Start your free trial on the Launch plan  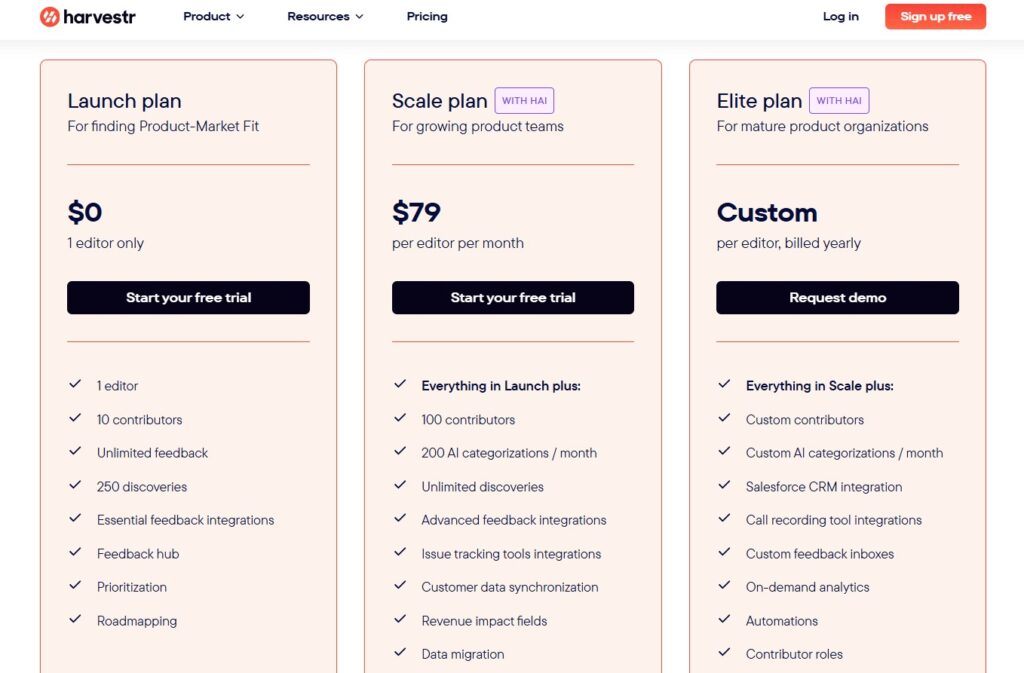click(x=188, y=297)
